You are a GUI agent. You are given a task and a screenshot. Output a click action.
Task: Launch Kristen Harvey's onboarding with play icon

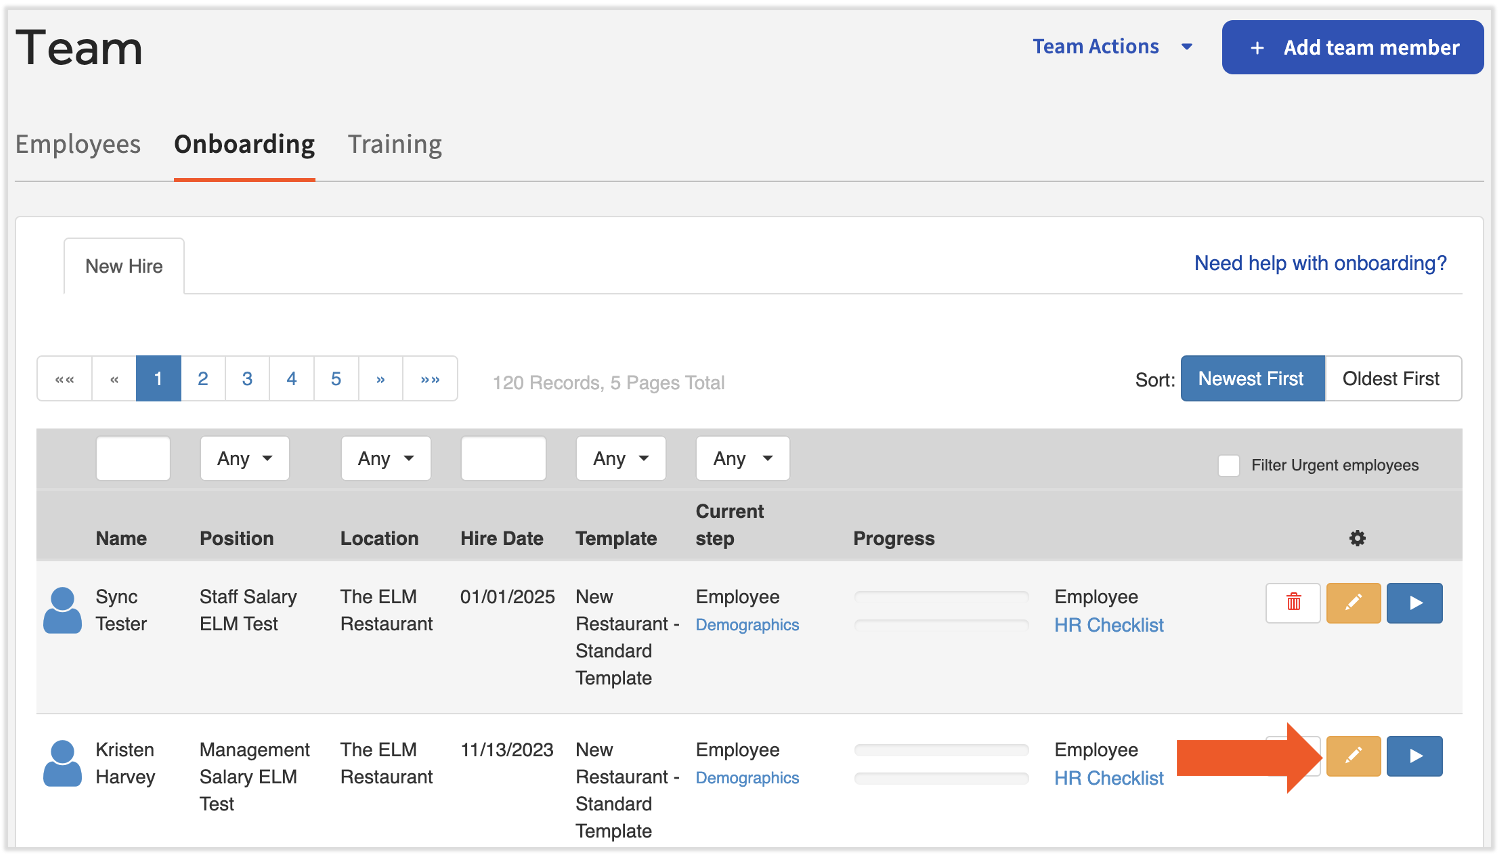pos(1414,756)
